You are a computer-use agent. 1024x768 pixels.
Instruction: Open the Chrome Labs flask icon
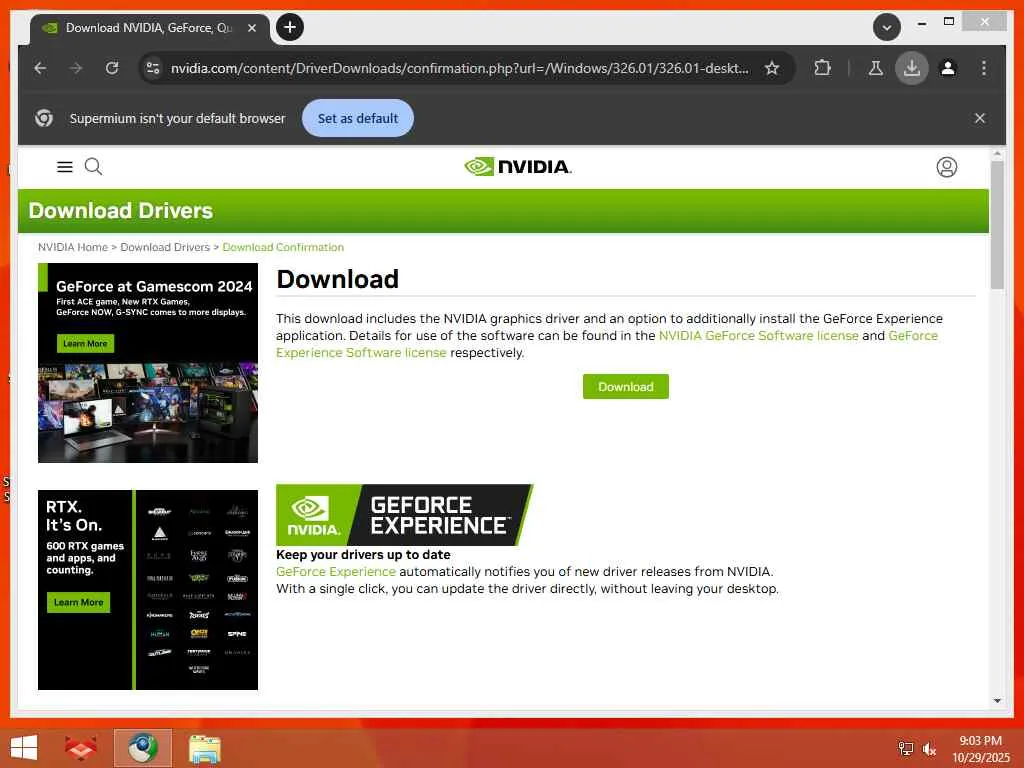[876, 68]
